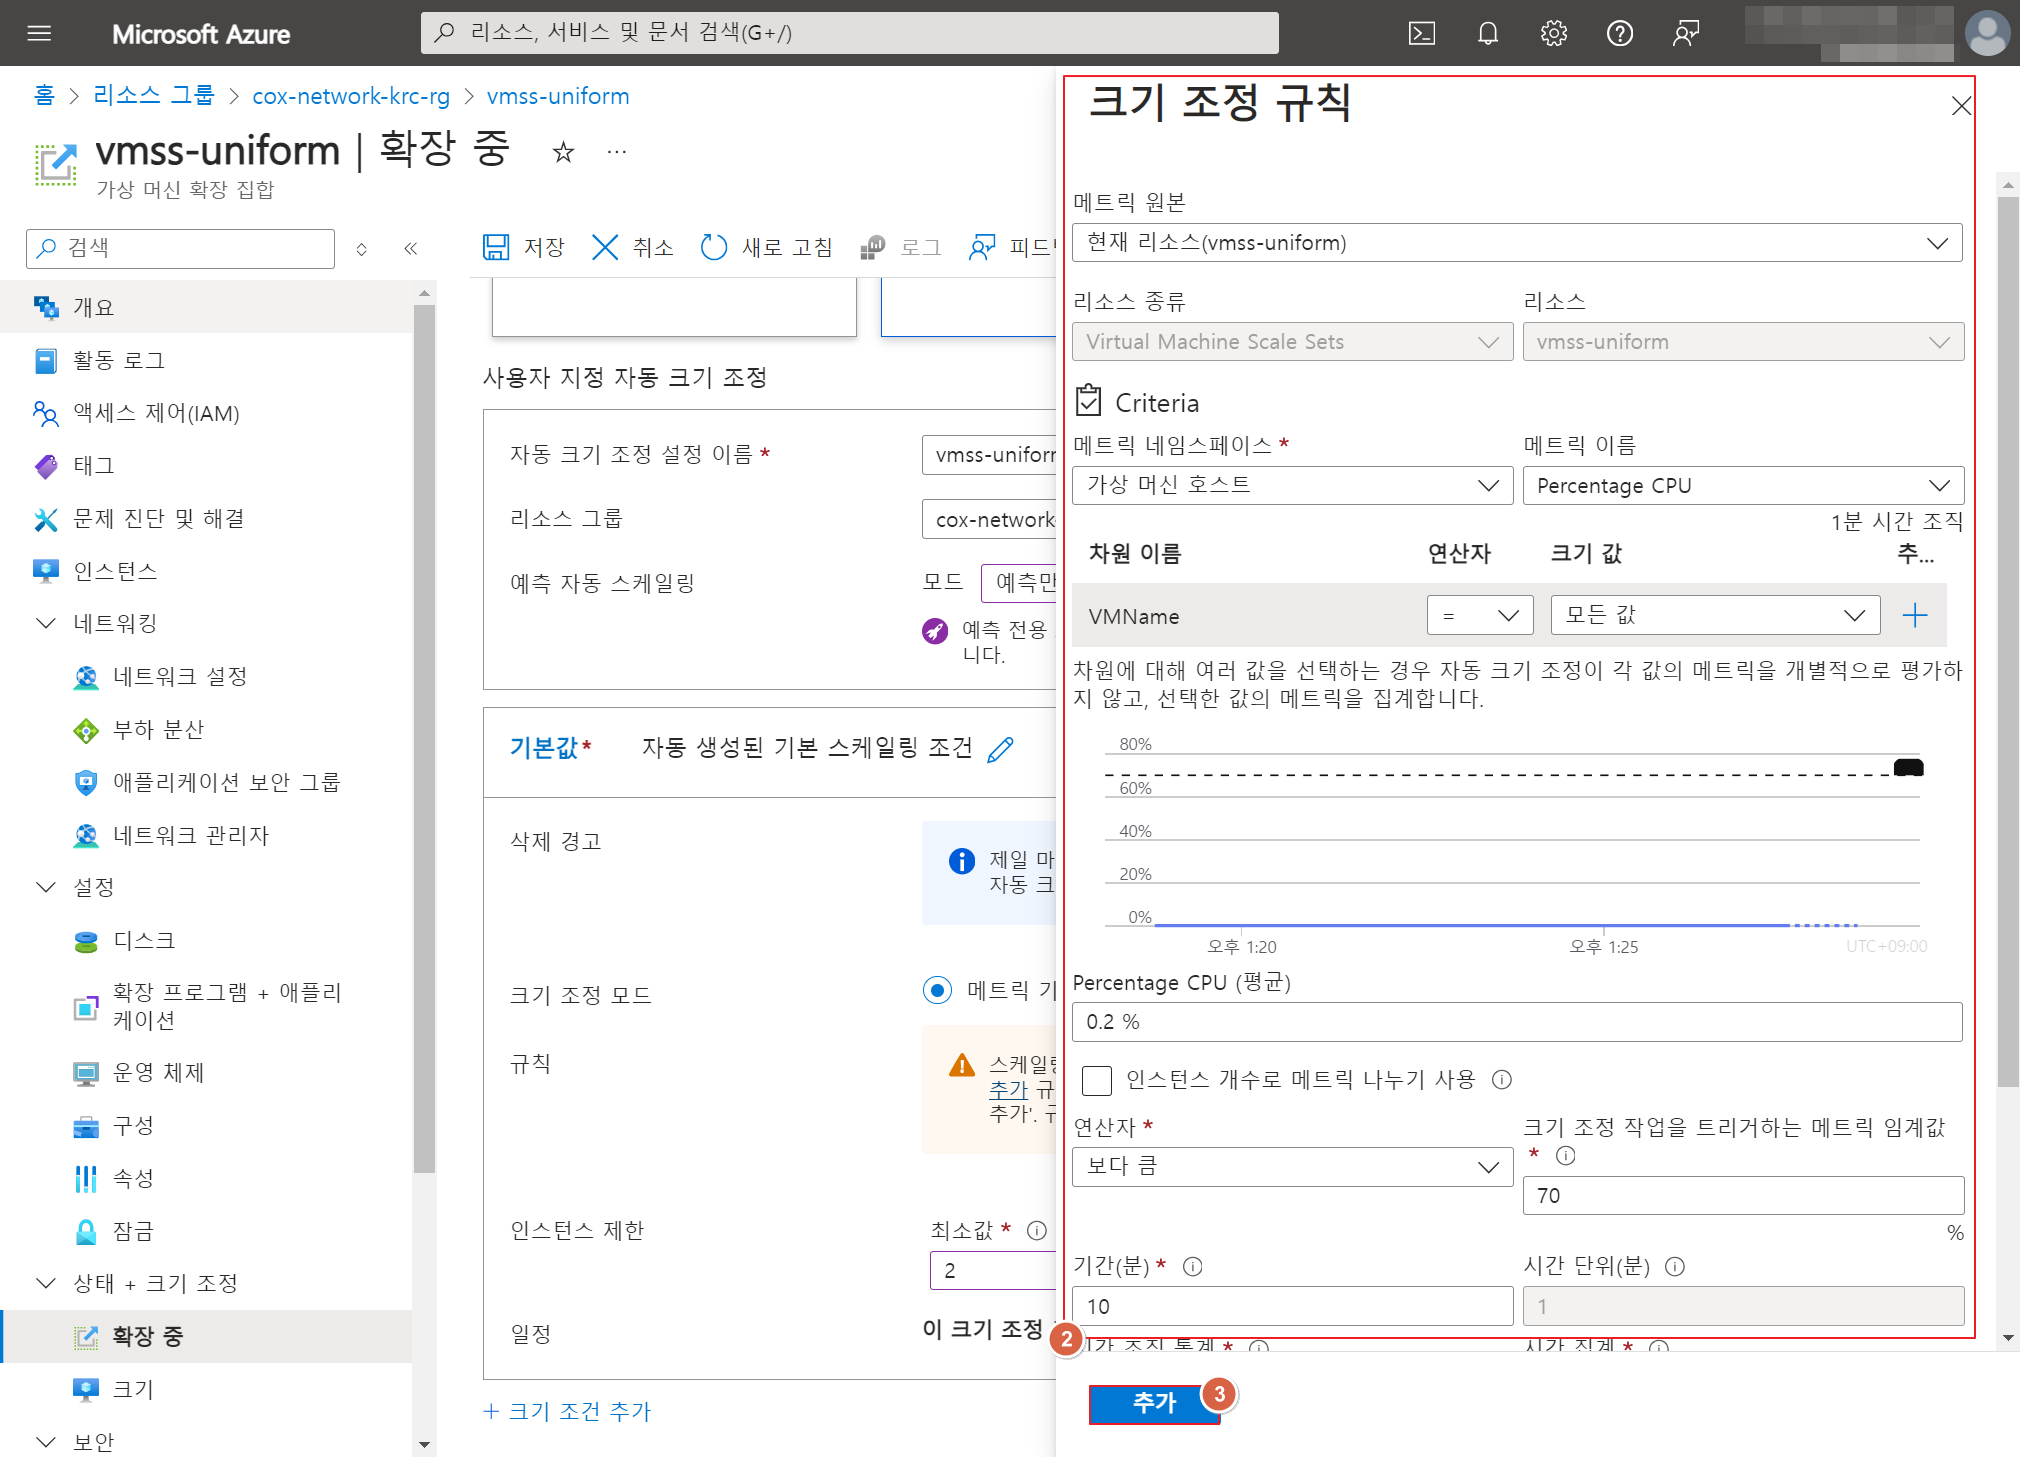Go to Resource groups (리소스 그룹) breadcrumb
2020x1457 pixels.
pos(153,95)
